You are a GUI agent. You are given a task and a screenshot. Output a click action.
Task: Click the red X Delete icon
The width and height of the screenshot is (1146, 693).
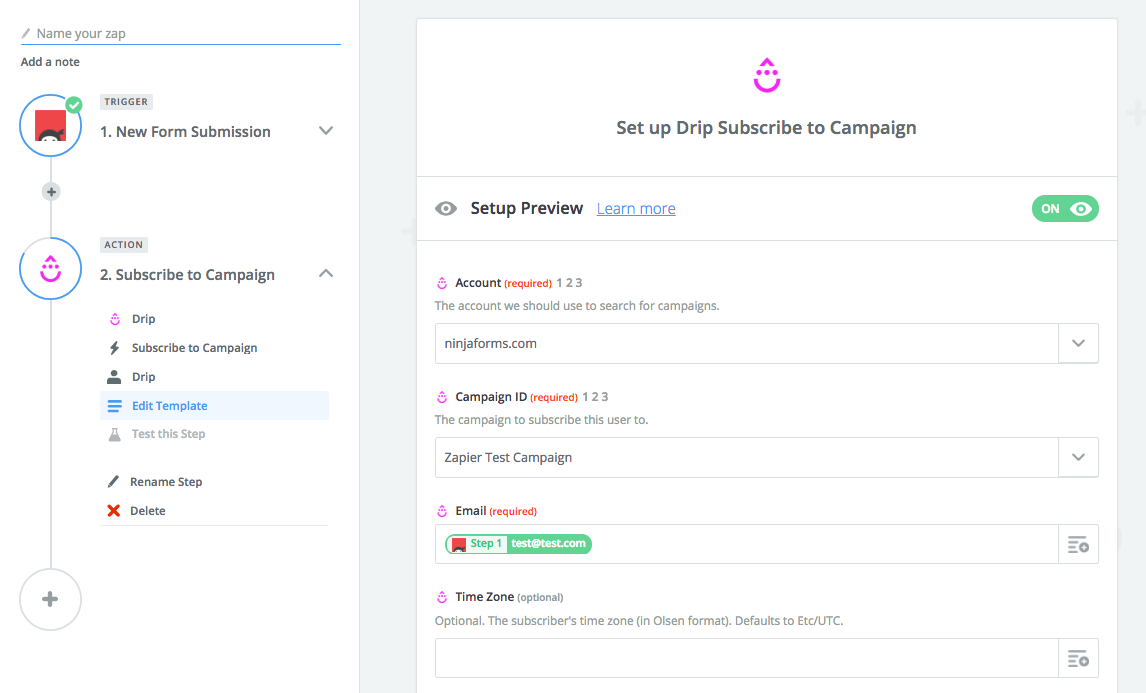click(114, 511)
